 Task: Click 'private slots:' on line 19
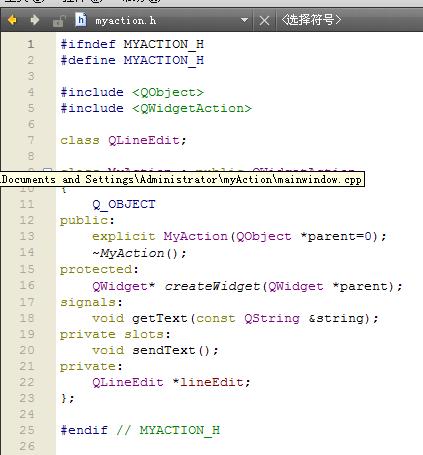(x=115, y=334)
